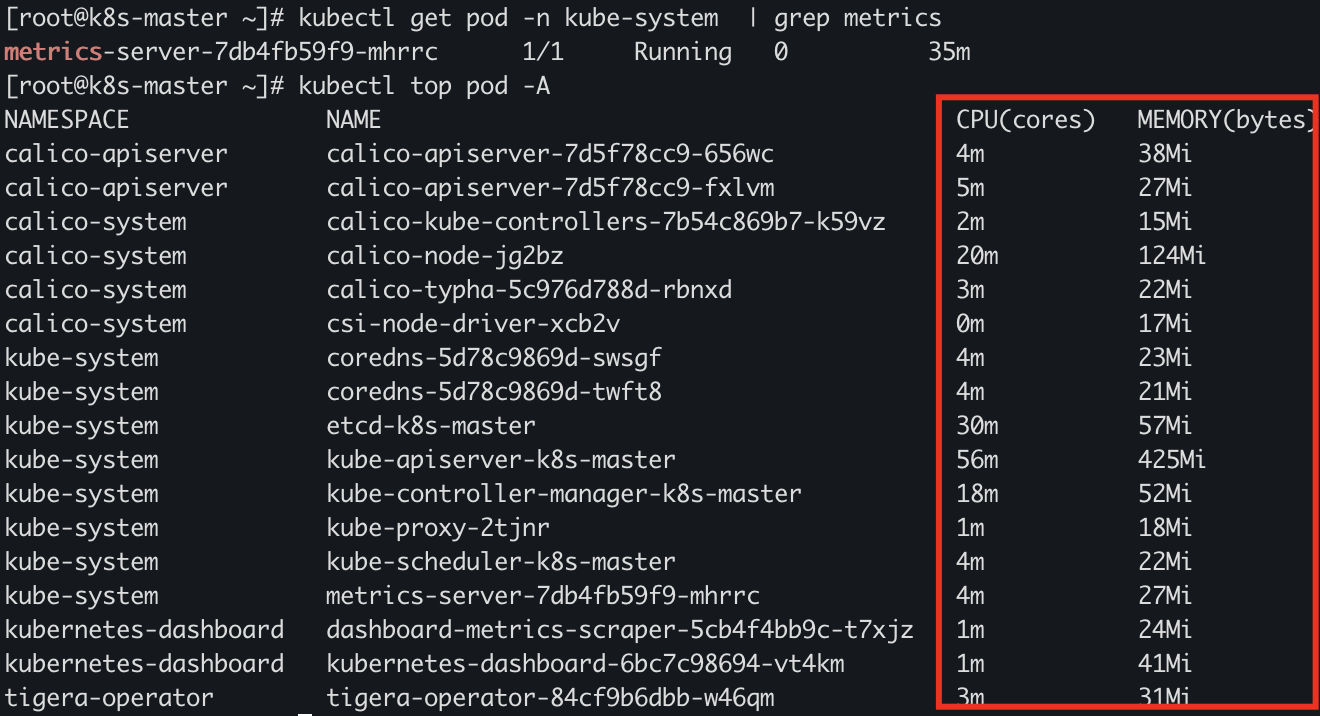Viewport: 1320px width, 716px height.
Task: Click the 124Mi memory value
Action: (1171, 256)
